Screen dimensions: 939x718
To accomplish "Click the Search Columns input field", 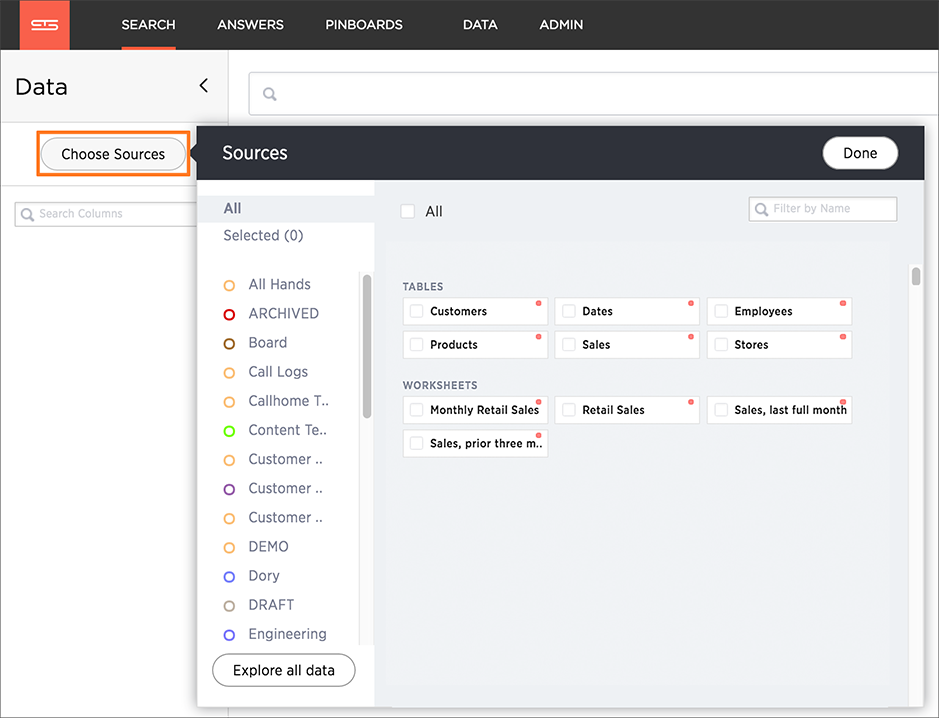I will coord(106,214).
